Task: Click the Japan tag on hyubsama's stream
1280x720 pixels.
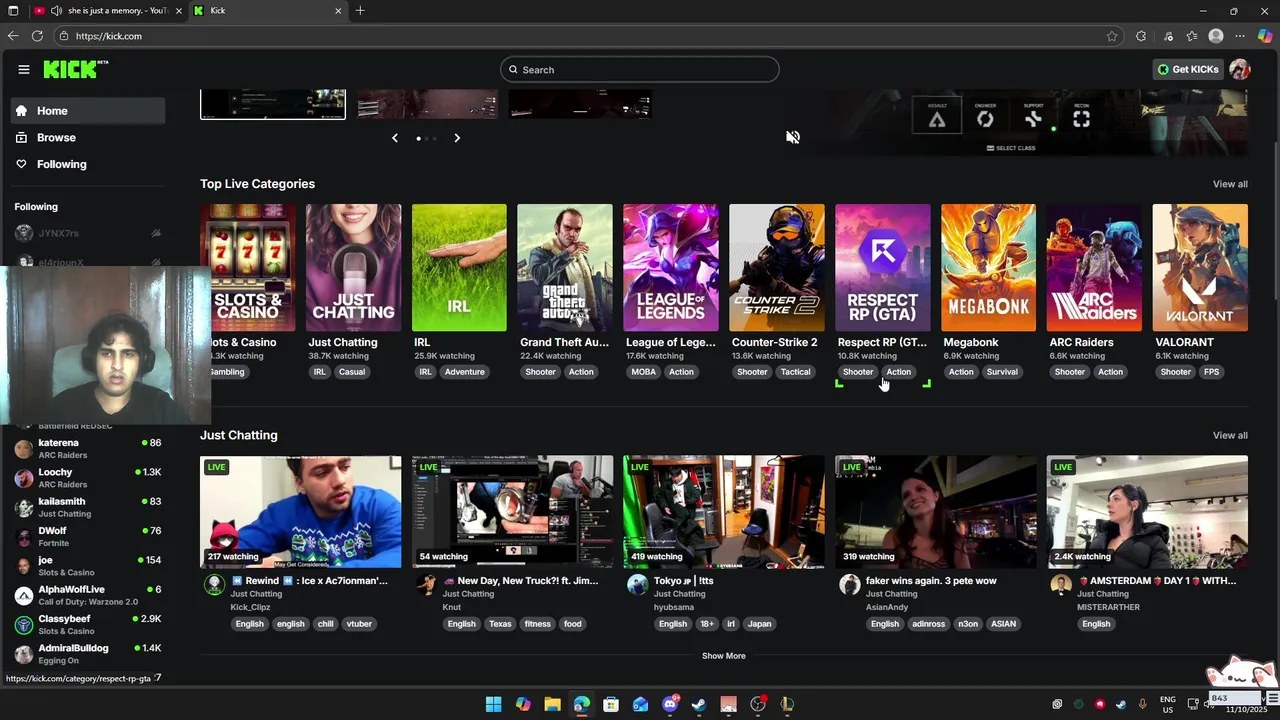Action: (759, 624)
